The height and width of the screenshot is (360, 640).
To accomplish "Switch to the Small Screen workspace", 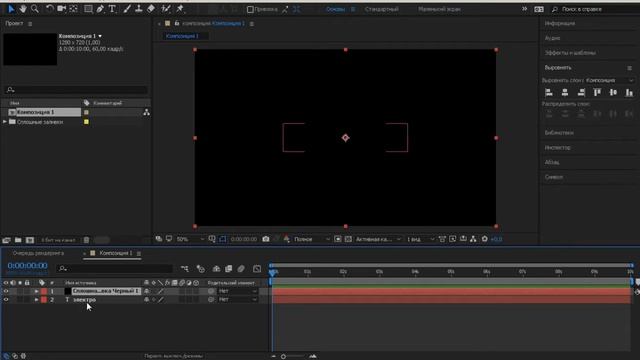I will click(x=439, y=9).
